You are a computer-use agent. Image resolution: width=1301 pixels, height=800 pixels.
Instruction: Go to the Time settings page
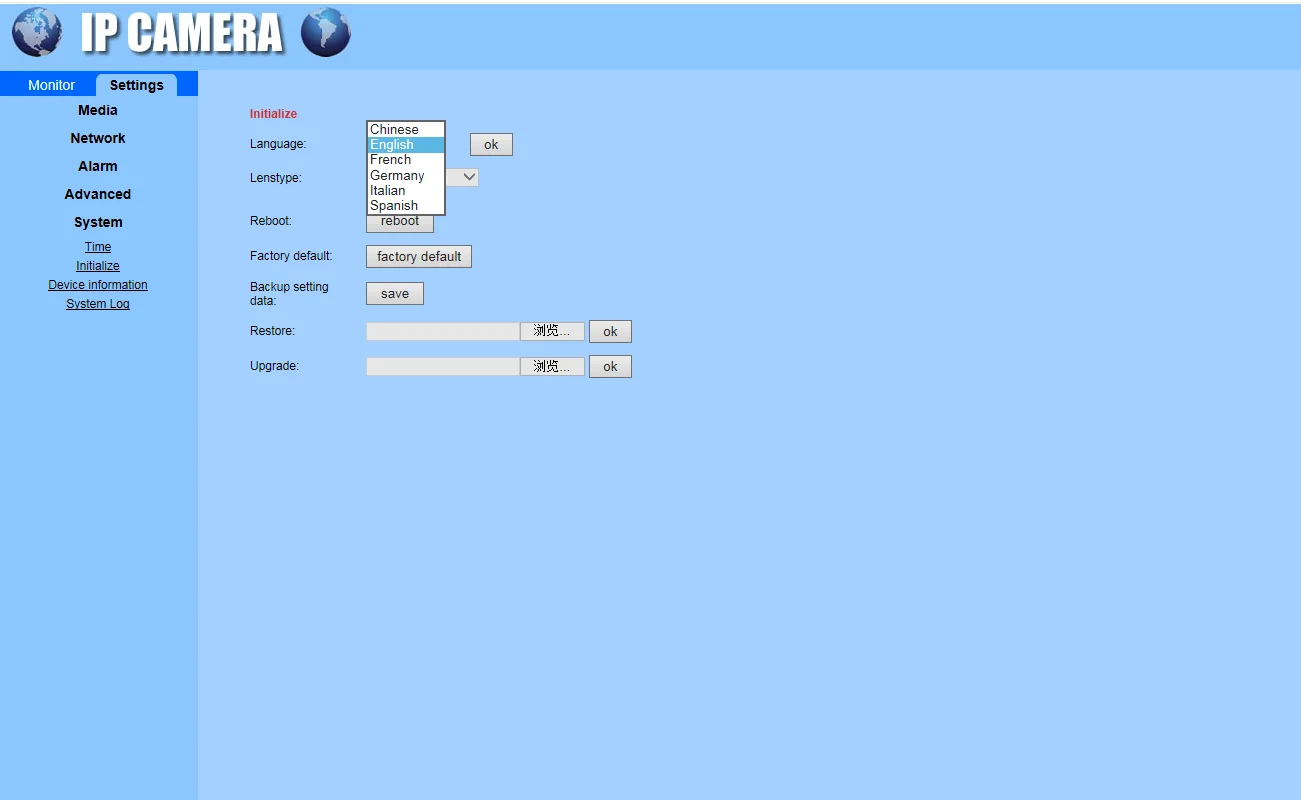click(98, 247)
